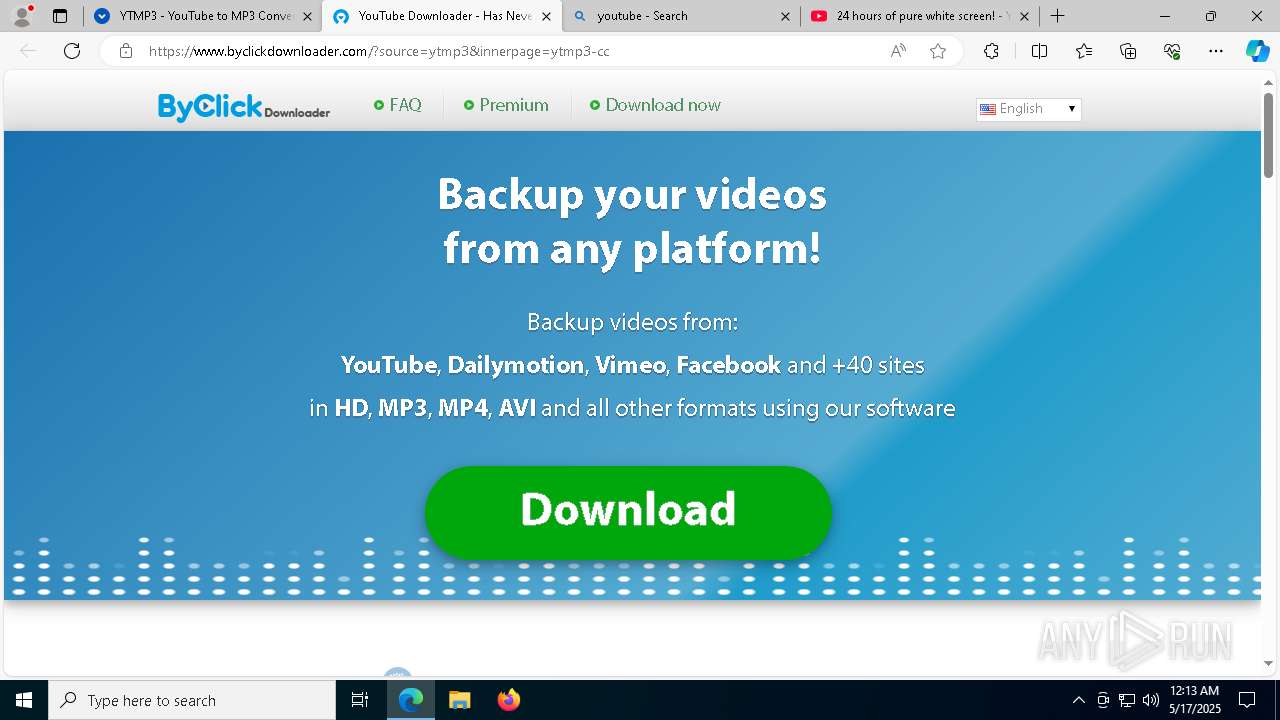Open the tab actions menu icon
This screenshot has width=1280, height=720.
click(x=60, y=16)
